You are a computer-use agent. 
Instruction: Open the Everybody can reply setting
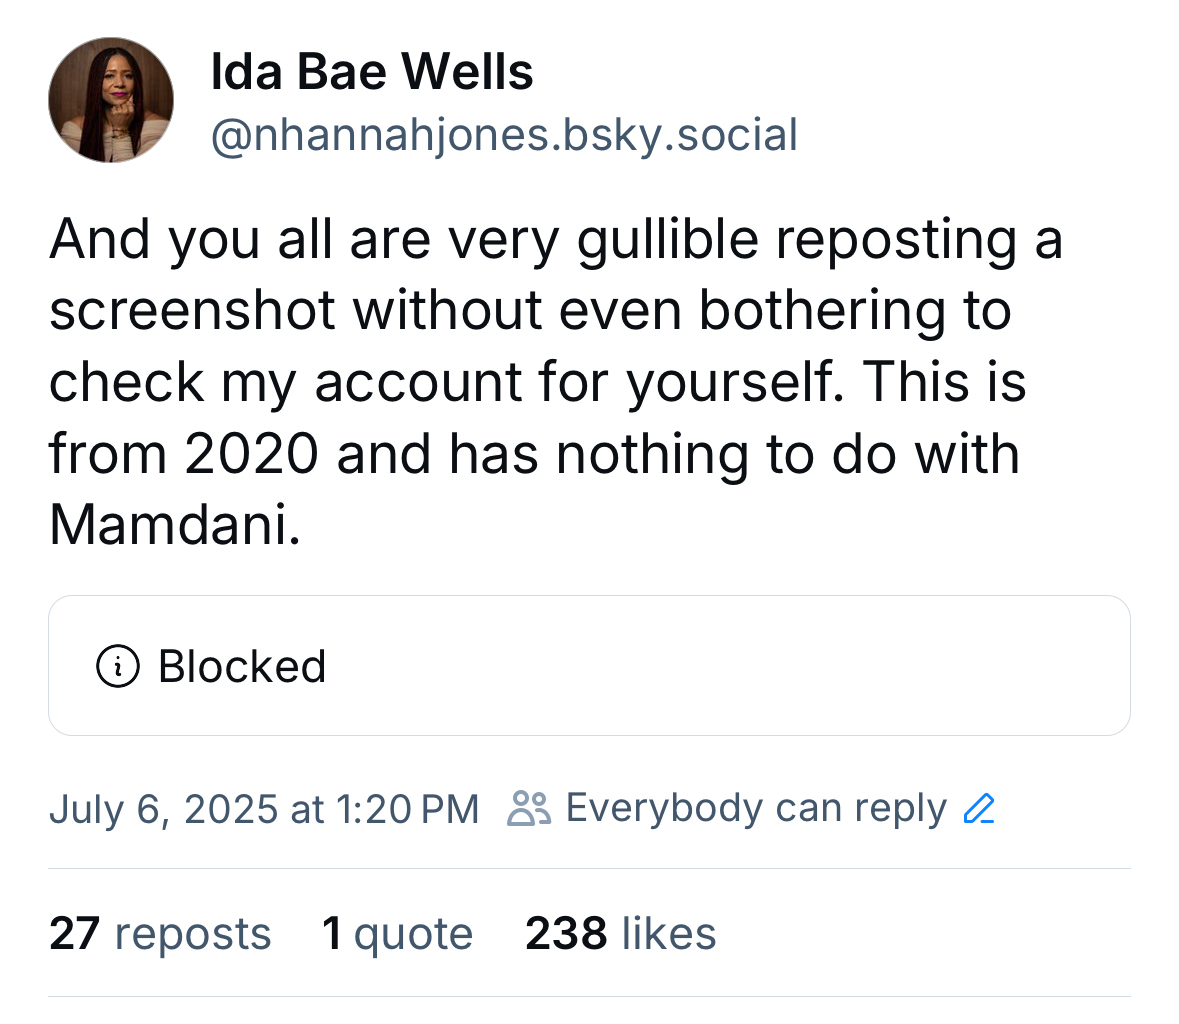tap(755, 808)
